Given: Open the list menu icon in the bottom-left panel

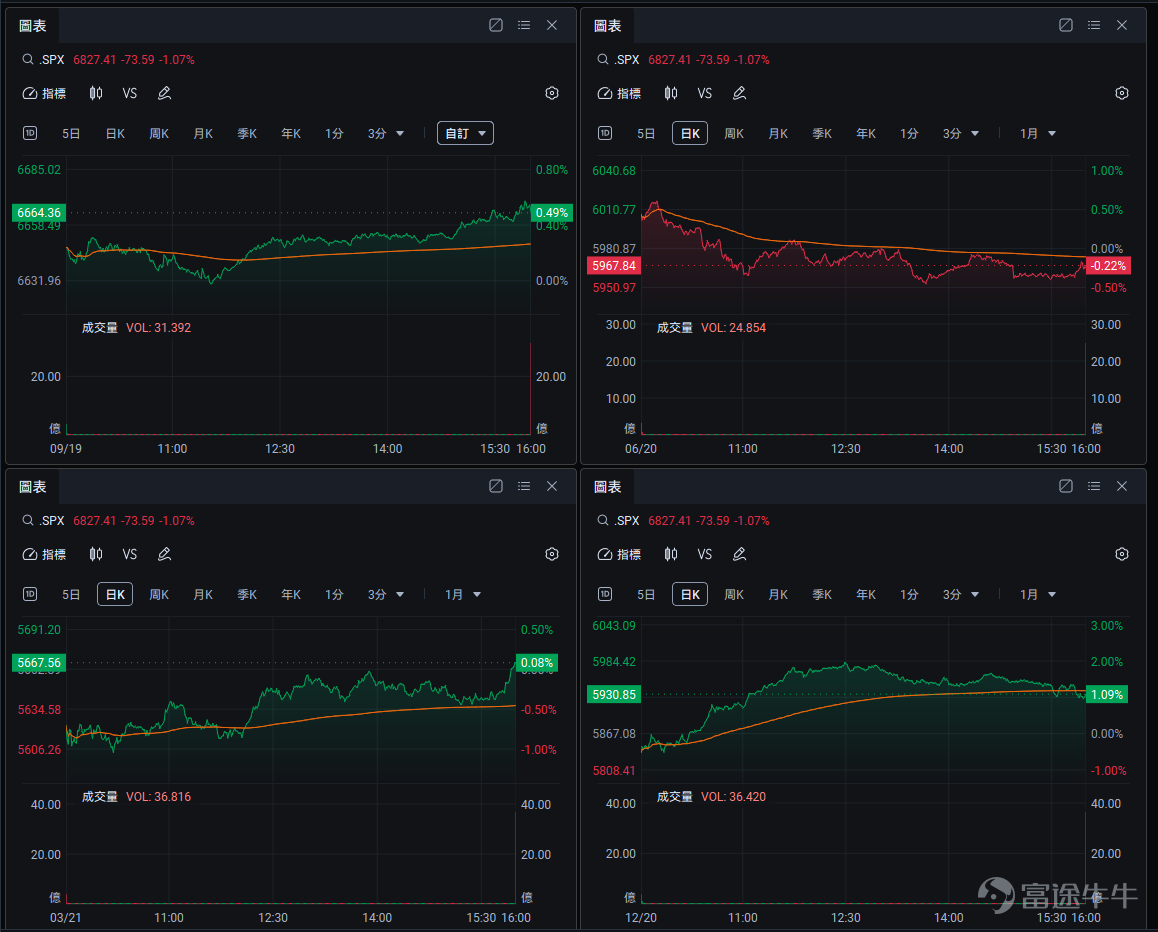Looking at the screenshot, I should 524,486.
